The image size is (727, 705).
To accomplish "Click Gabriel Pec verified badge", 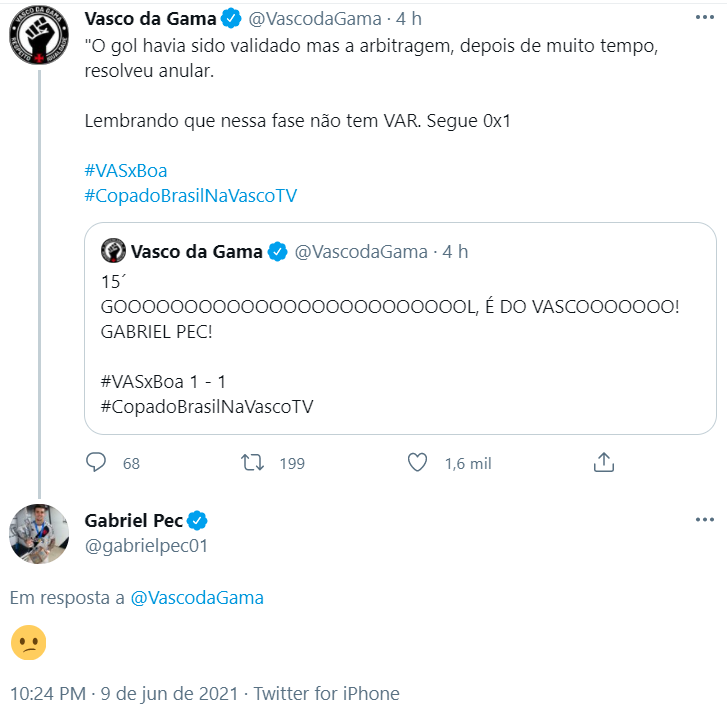I will point(198,521).
